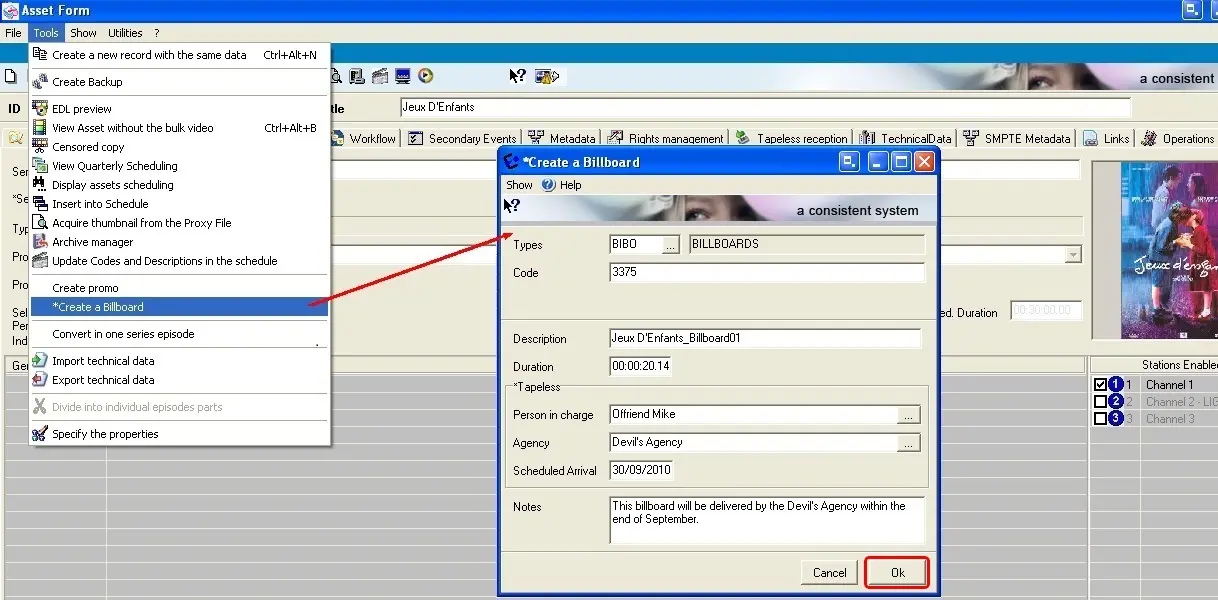Screen dimensions: 1218x600
Task: Click the Help question mark icon in the dialog
Action: pyautogui.click(x=548, y=185)
